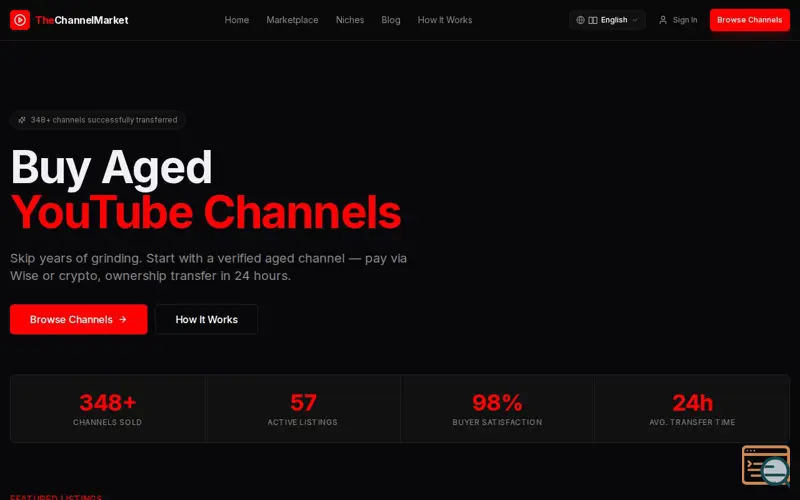800x500 pixels.
Task: Click the TheChannelMarket brand name
Action: click(x=82, y=20)
